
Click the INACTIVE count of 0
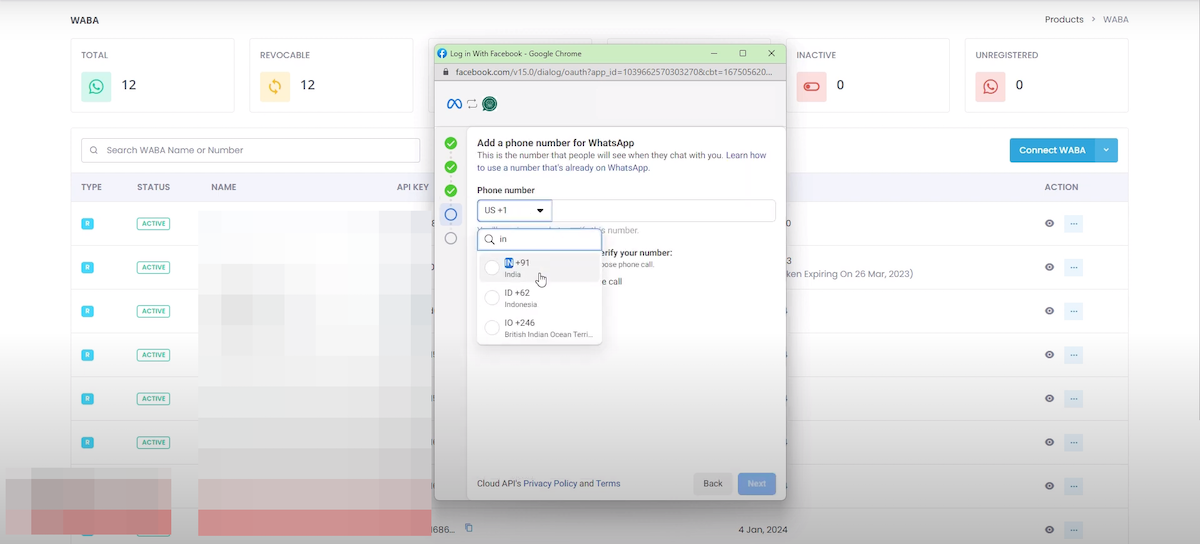pos(840,85)
